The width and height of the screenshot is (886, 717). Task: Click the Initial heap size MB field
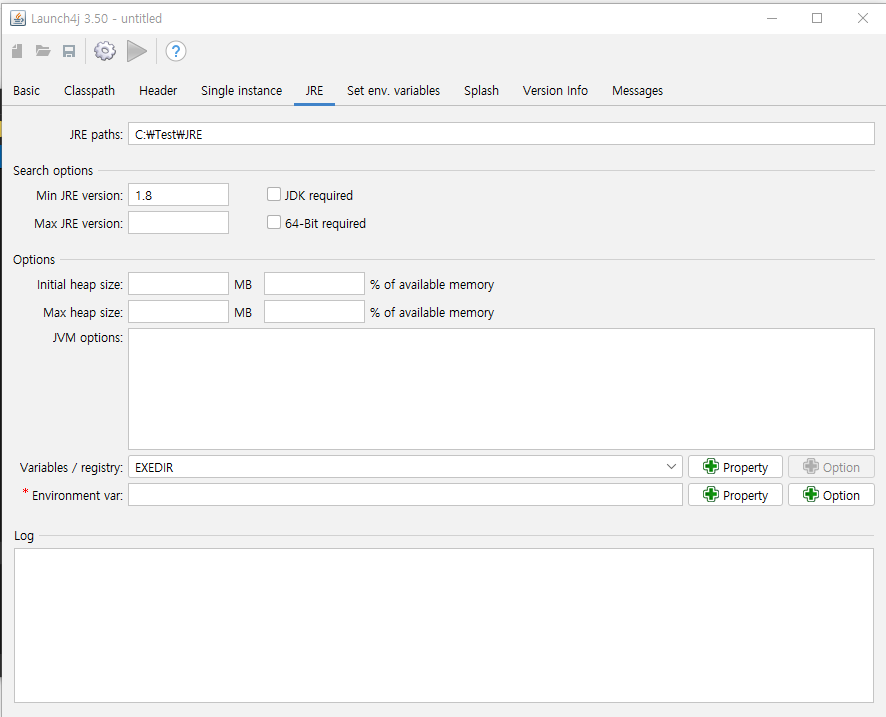point(179,284)
